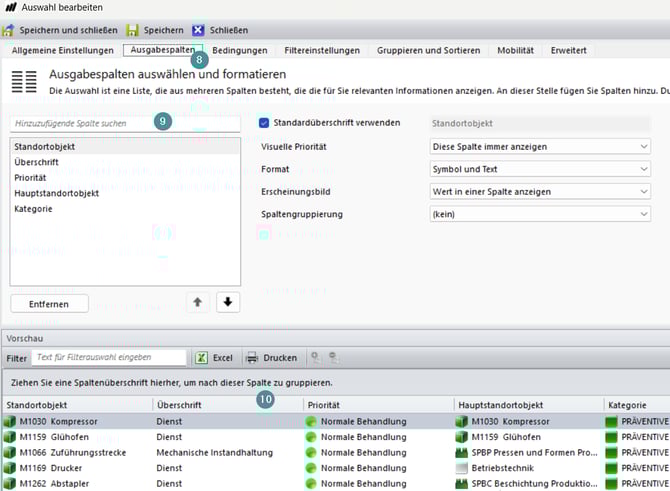Open the Visuelle Priorität dropdown
670x491 pixels.
click(x=540, y=147)
